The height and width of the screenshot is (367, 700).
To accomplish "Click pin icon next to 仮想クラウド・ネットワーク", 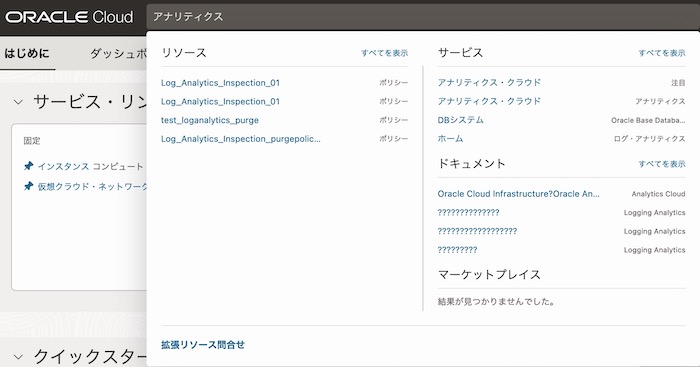I will point(29,186).
